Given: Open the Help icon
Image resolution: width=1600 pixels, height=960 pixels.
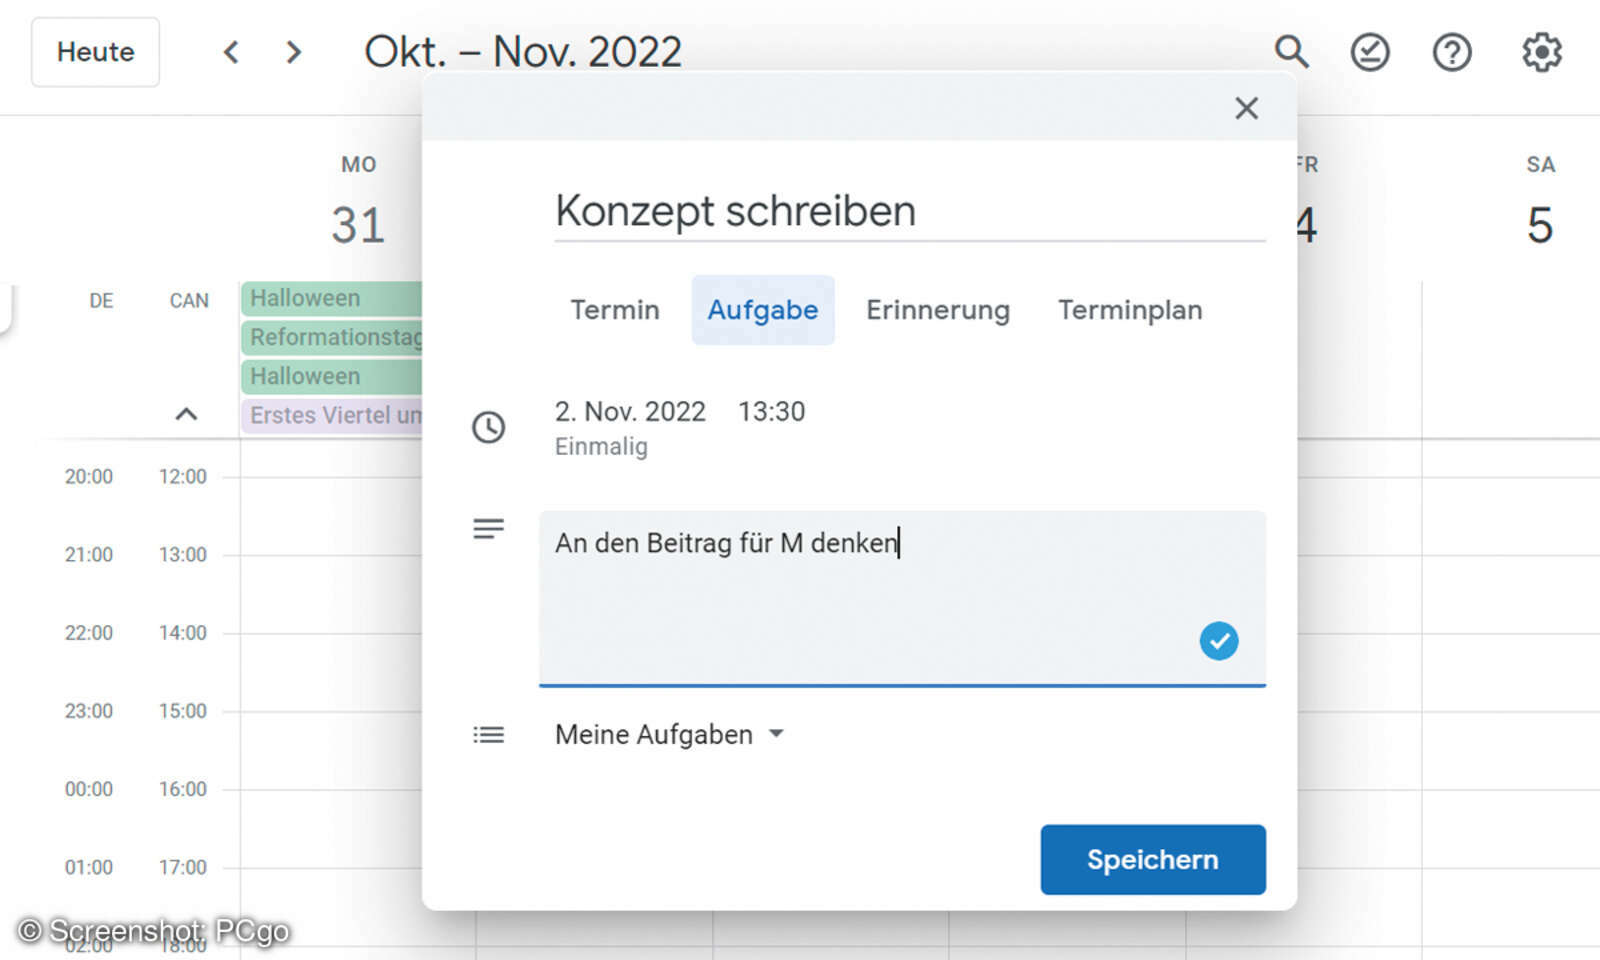Looking at the screenshot, I should click(x=1451, y=52).
